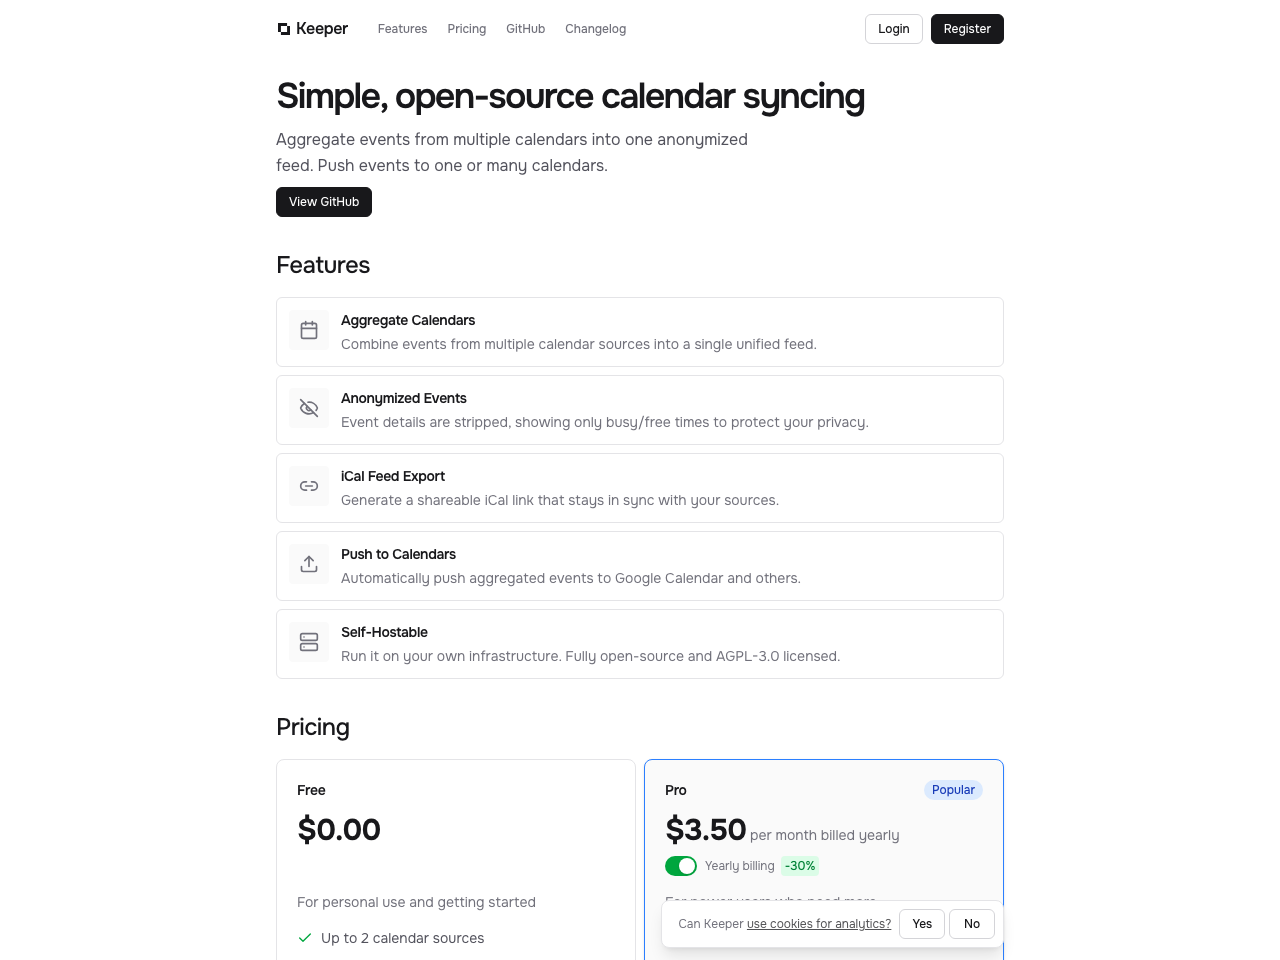This screenshot has width=1280, height=960.
Task: Open the GitHub nav link
Action: (525, 29)
